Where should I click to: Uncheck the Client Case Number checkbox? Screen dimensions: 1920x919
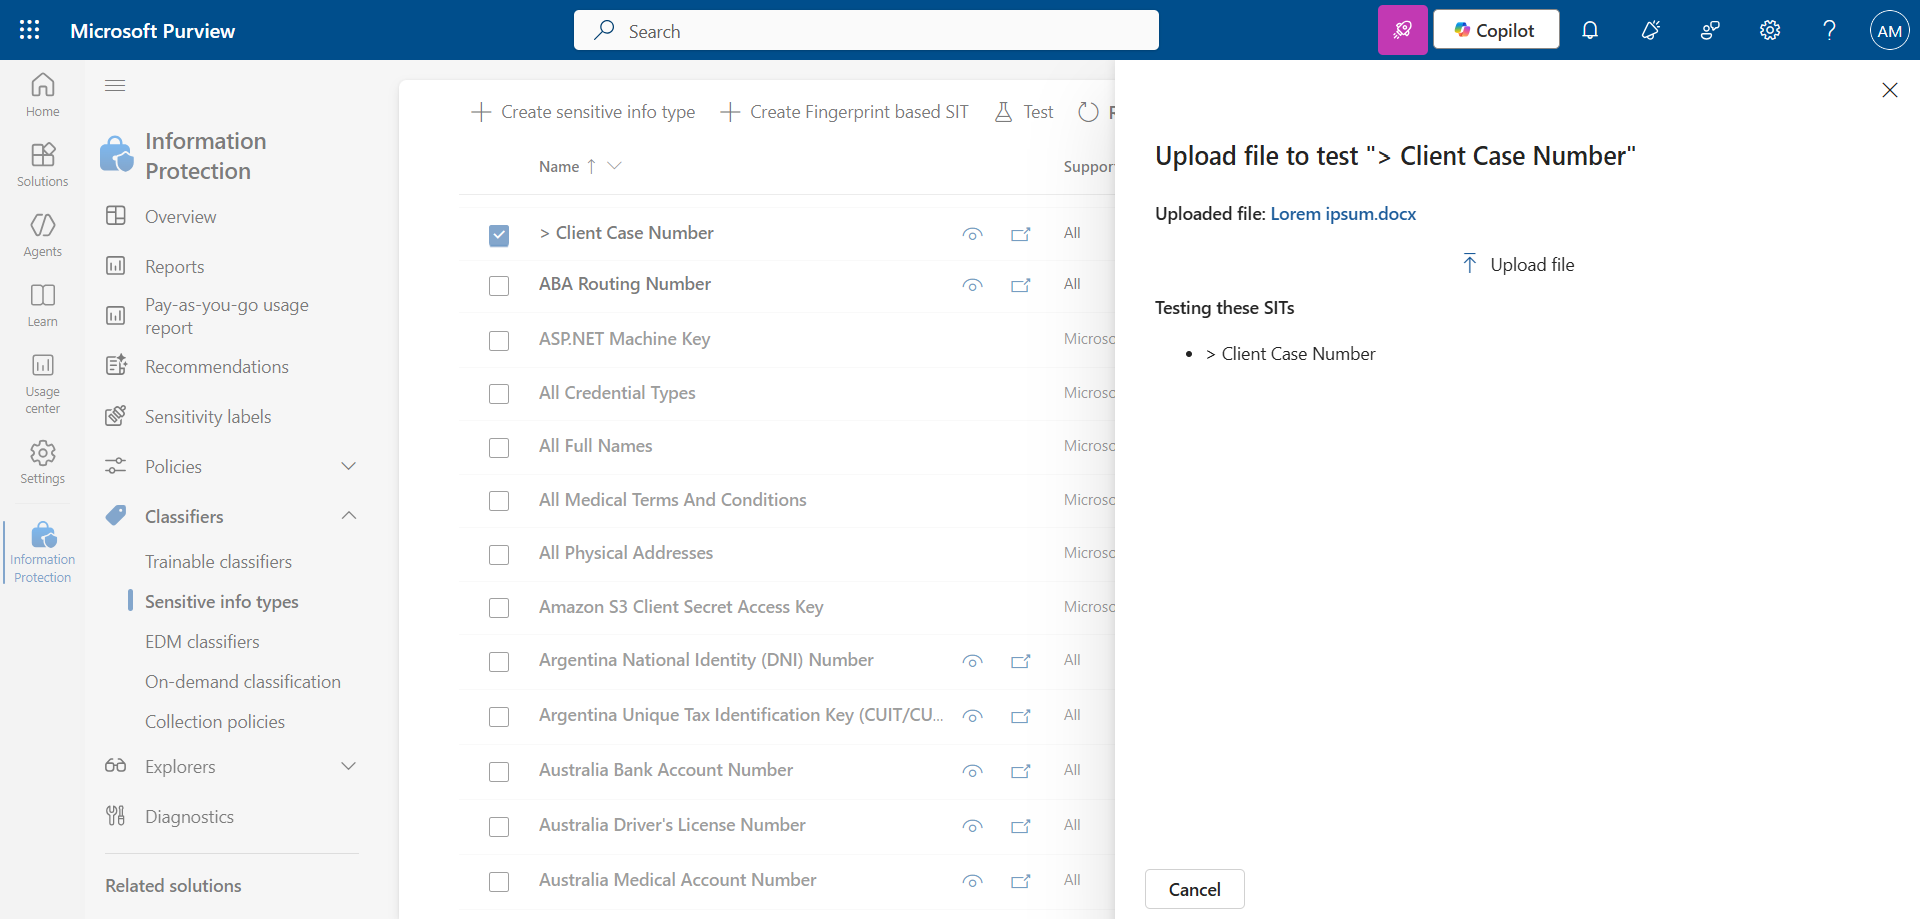click(499, 235)
